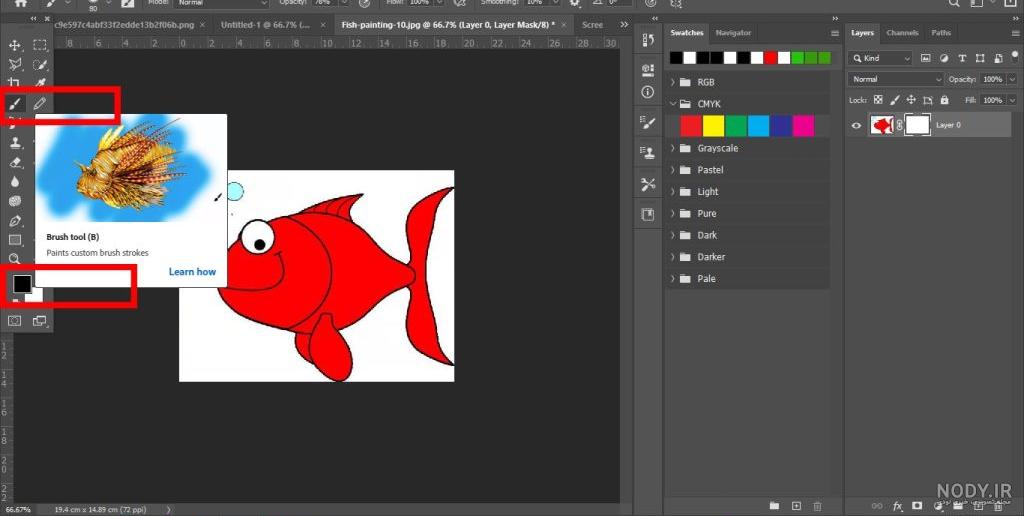
Task: Select the Clone Stamp tool
Action: click(x=14, y=143)
